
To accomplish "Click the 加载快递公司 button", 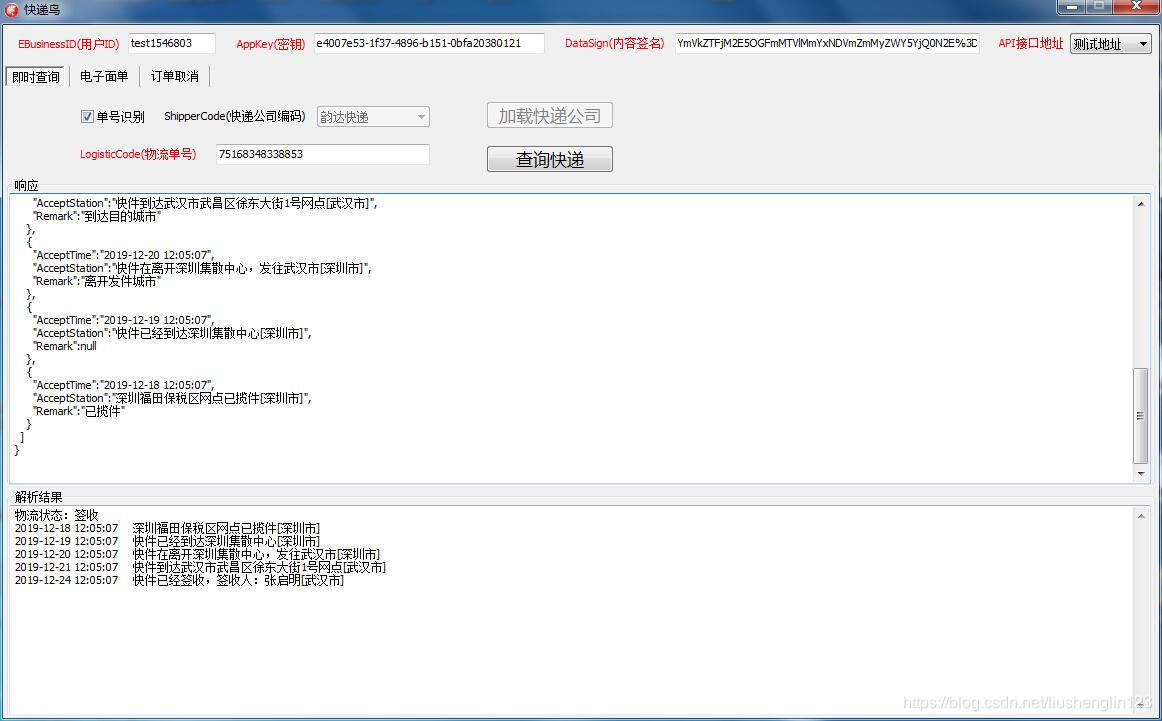I will 549,116.
